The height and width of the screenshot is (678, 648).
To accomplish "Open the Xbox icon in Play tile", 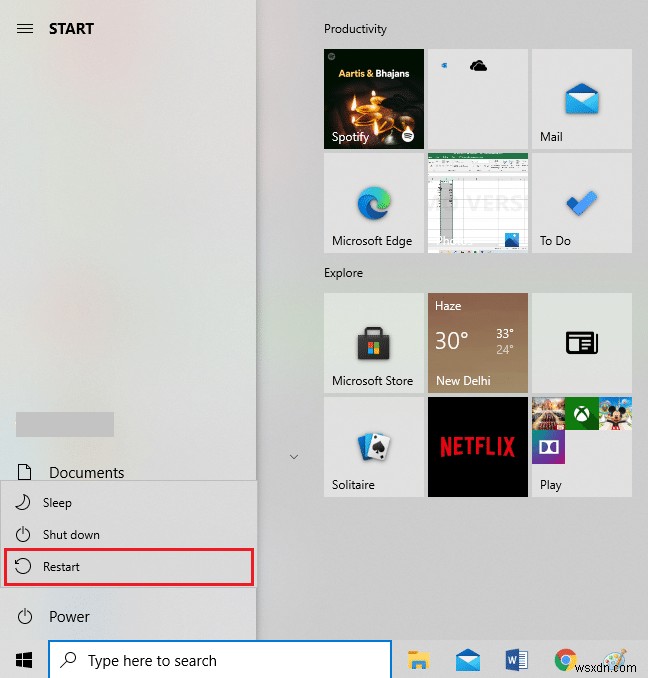I will [581, 414].
